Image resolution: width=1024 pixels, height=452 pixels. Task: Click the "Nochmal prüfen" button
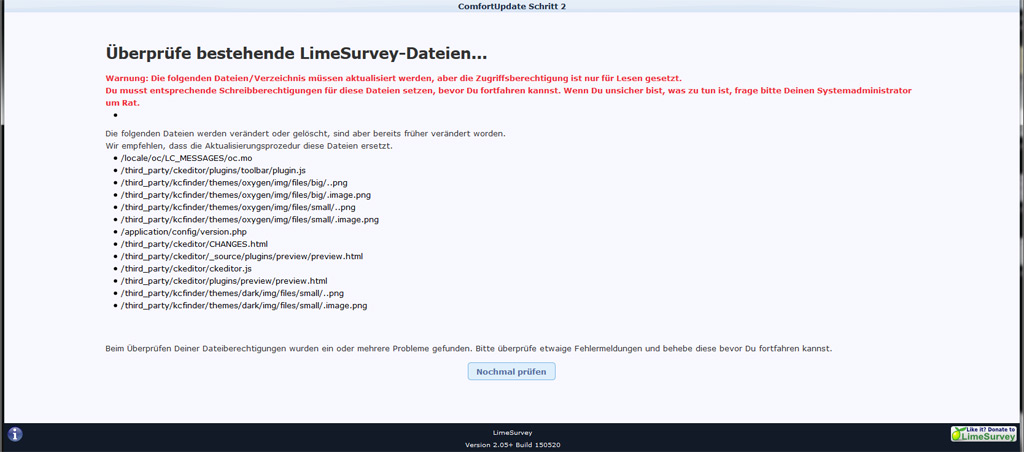point(511,371)
